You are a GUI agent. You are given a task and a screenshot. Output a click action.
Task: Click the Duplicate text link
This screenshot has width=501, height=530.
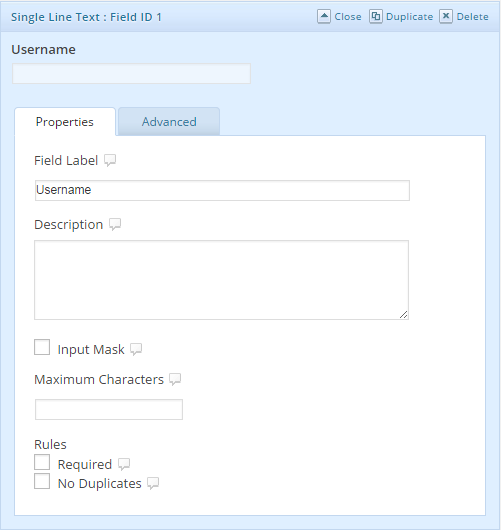point(409,17)
